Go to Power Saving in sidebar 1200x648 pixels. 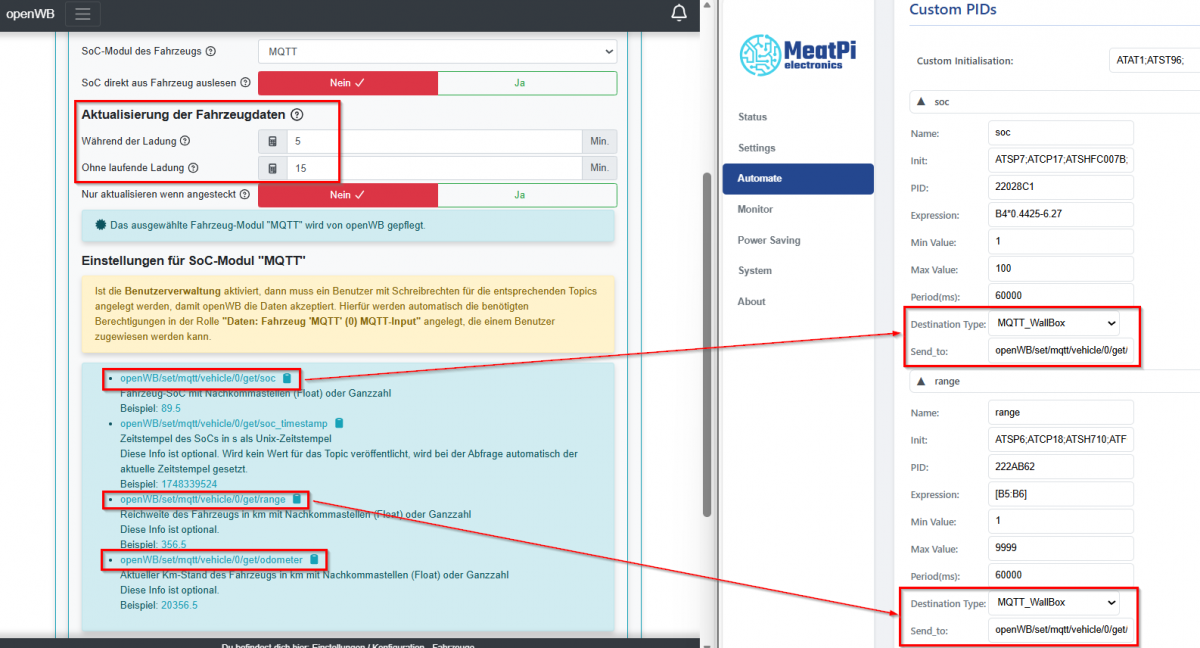pos(769,240)
